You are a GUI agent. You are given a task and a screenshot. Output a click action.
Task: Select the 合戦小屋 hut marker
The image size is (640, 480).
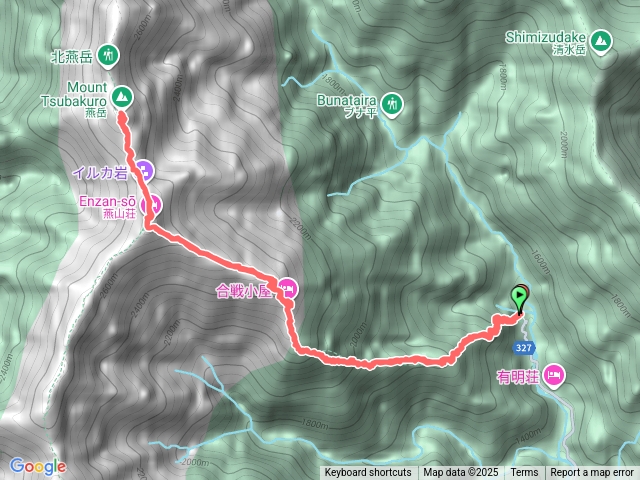(288, 290)
